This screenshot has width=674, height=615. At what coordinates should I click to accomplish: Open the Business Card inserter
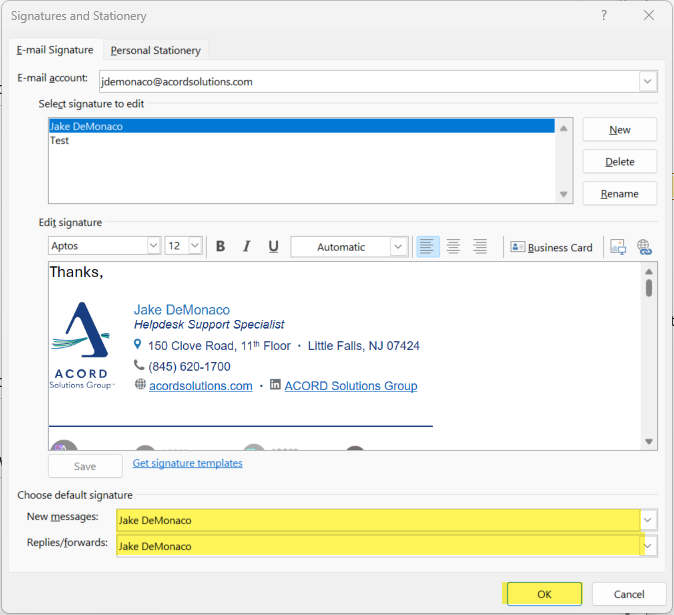click(551, 247)
